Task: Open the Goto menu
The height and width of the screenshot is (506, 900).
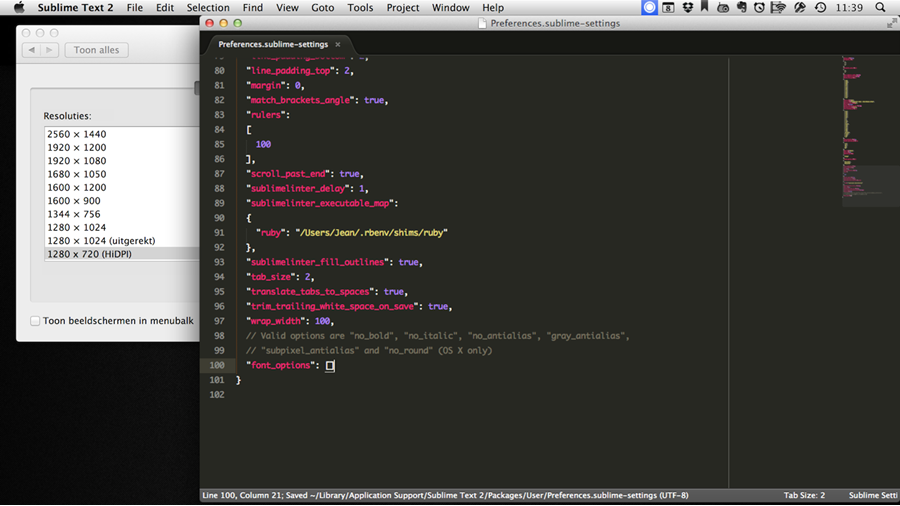Action: pos(323,7)
